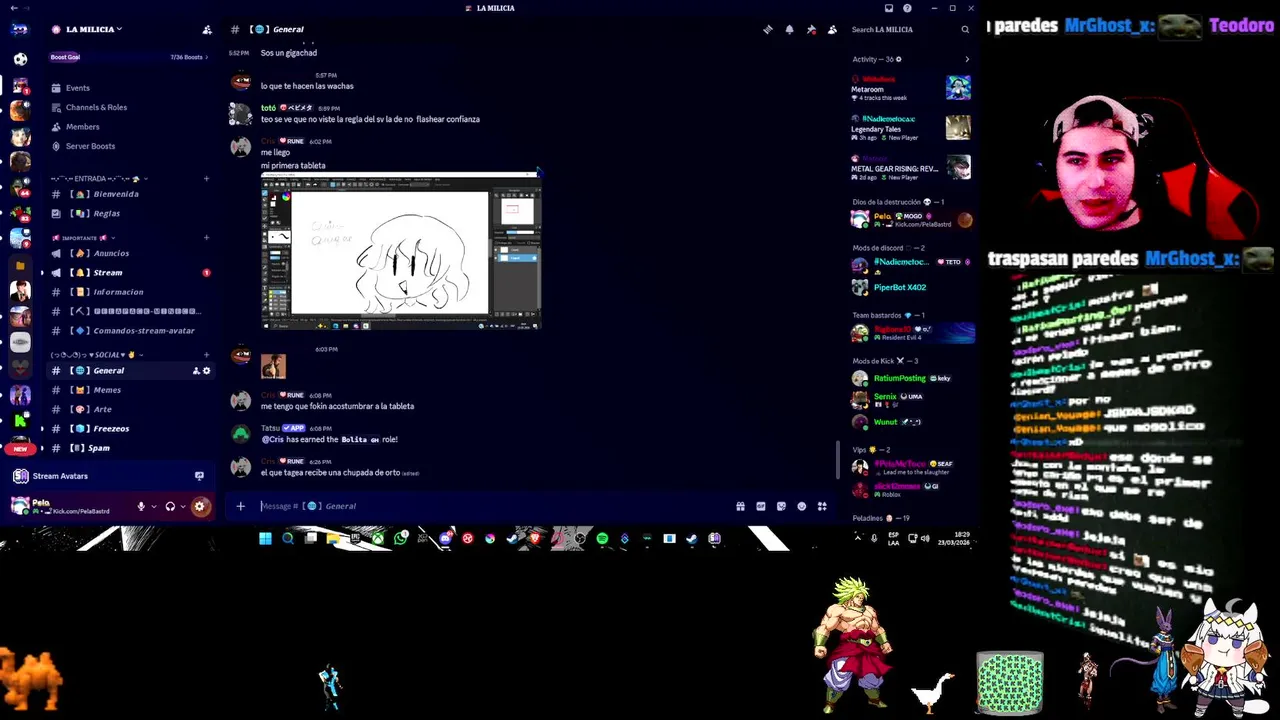Open the Arte channel
1280x720 pixels.
tap(128, 409)
